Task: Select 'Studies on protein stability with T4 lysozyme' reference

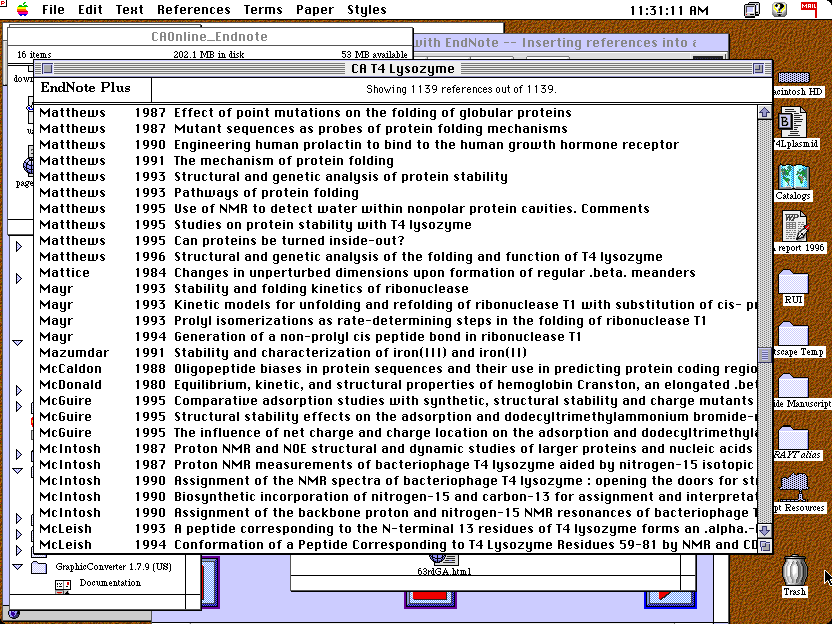Action: pos(395,224)
